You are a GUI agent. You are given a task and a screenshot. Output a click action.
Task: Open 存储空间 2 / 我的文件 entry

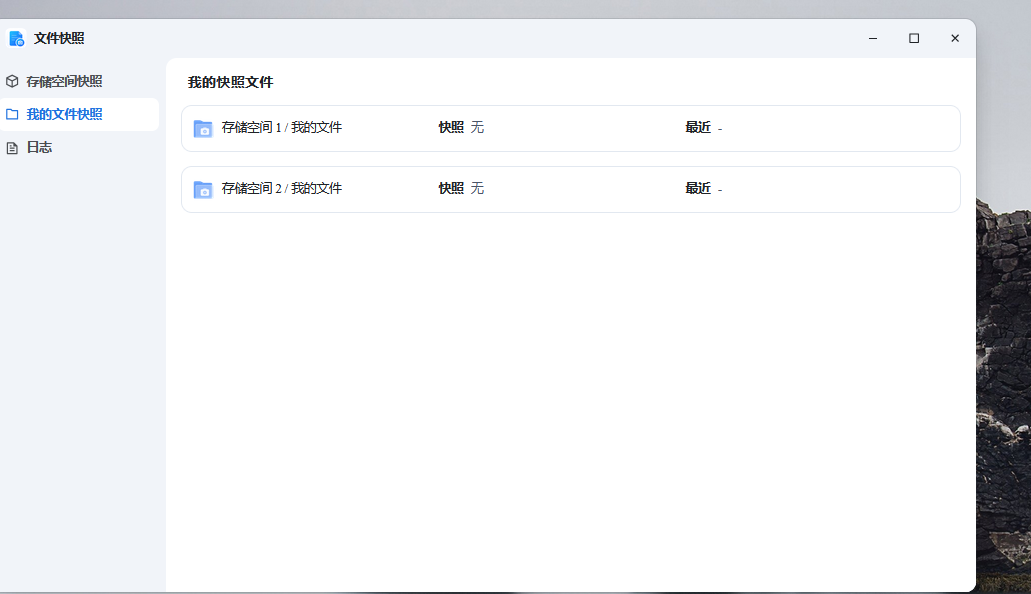(571, 189)
